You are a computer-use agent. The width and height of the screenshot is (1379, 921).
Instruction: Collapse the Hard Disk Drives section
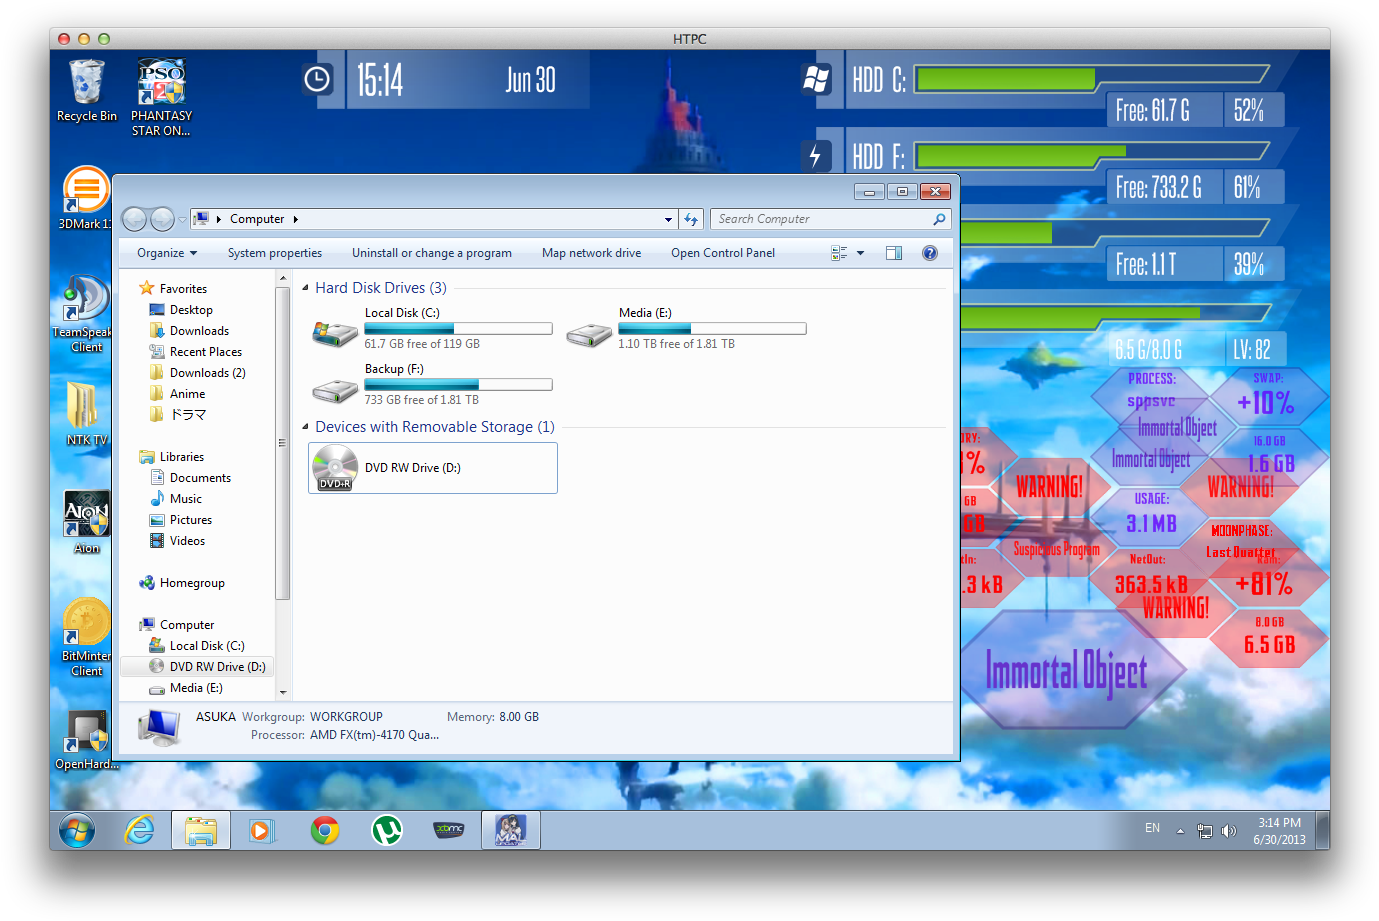tap(304, 287)
